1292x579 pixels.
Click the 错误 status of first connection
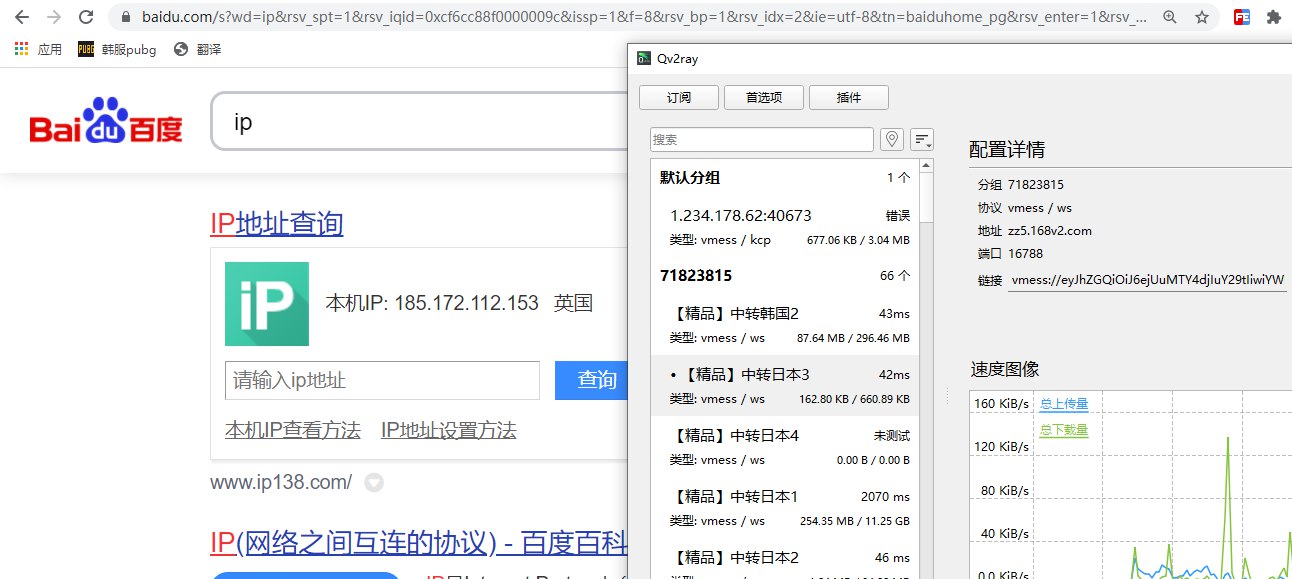coord(898,216)
